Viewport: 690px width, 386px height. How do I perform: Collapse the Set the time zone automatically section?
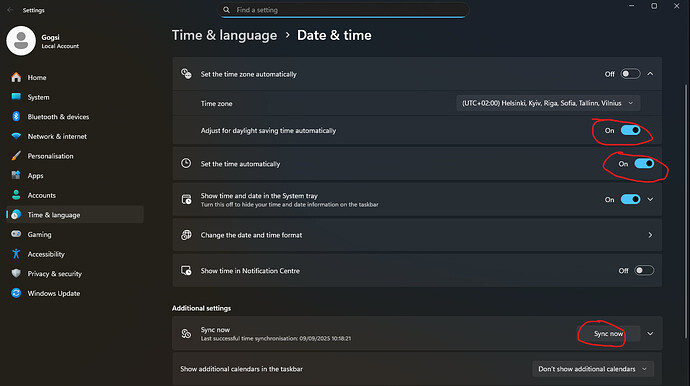[650, 74]
